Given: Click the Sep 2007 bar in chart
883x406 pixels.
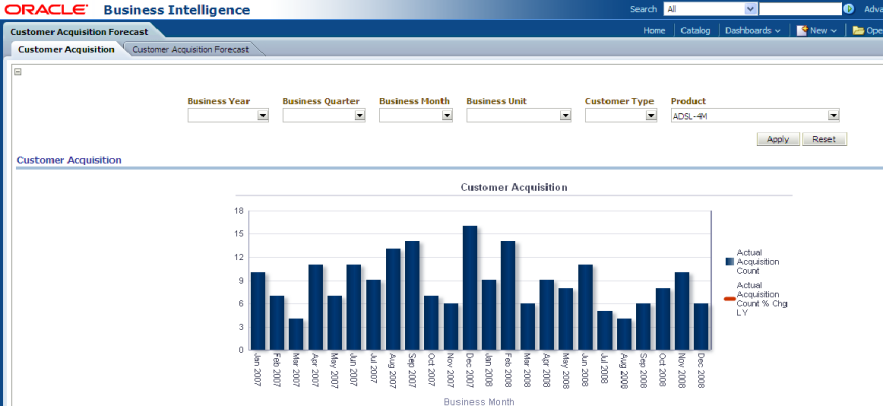Looking at the screenshot, I should pos(412,296).
